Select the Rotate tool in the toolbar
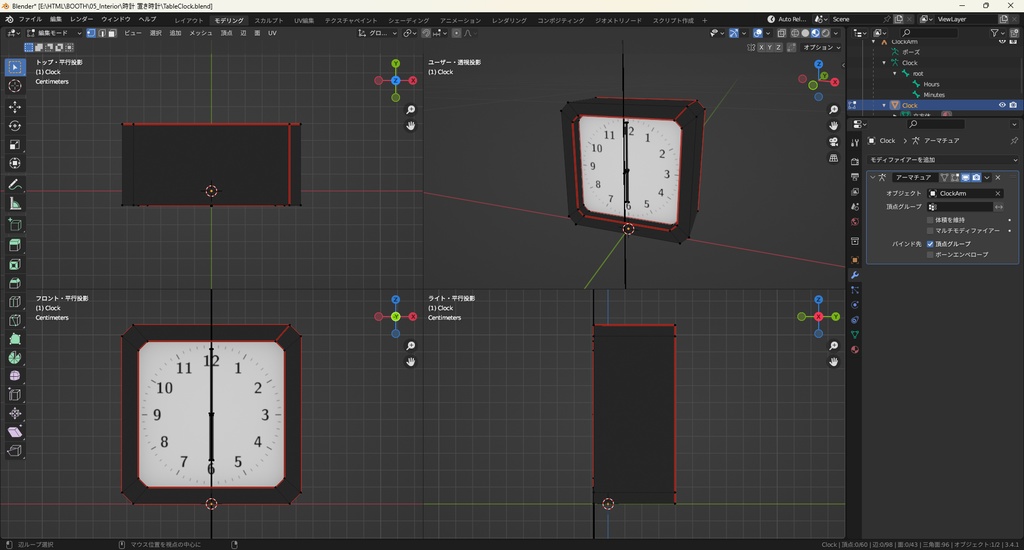The height and width of the screenshot is (550, 1024). point(15,125)
